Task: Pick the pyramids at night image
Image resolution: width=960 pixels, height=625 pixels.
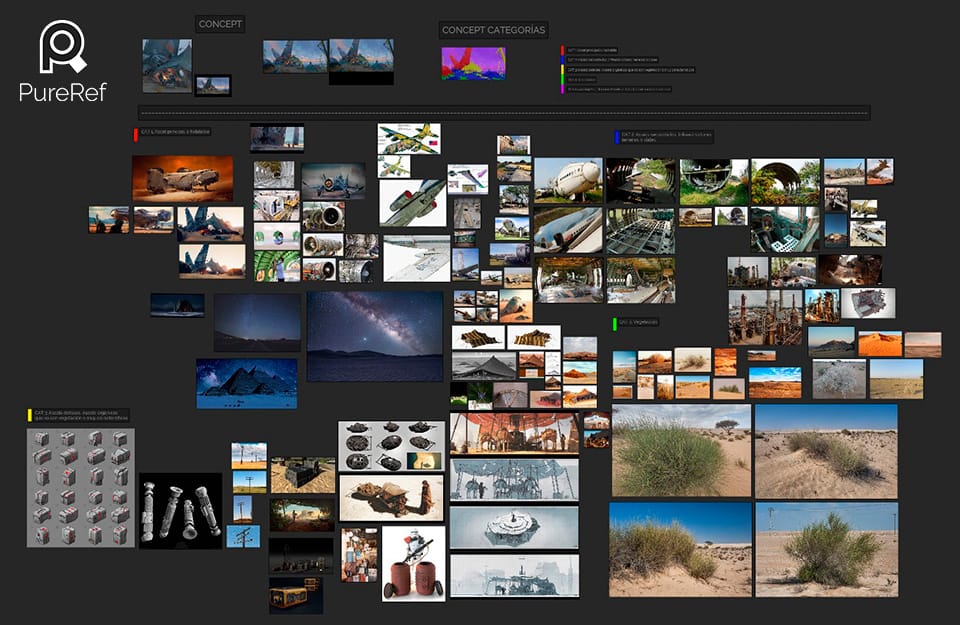Action: [247, 383]
